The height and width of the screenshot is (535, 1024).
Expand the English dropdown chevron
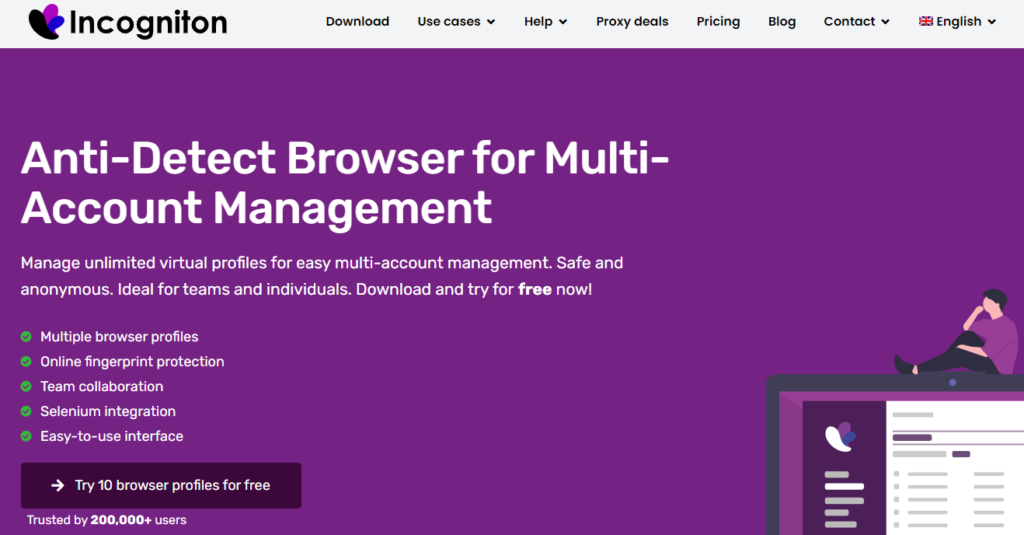click(x=991, y=22)
